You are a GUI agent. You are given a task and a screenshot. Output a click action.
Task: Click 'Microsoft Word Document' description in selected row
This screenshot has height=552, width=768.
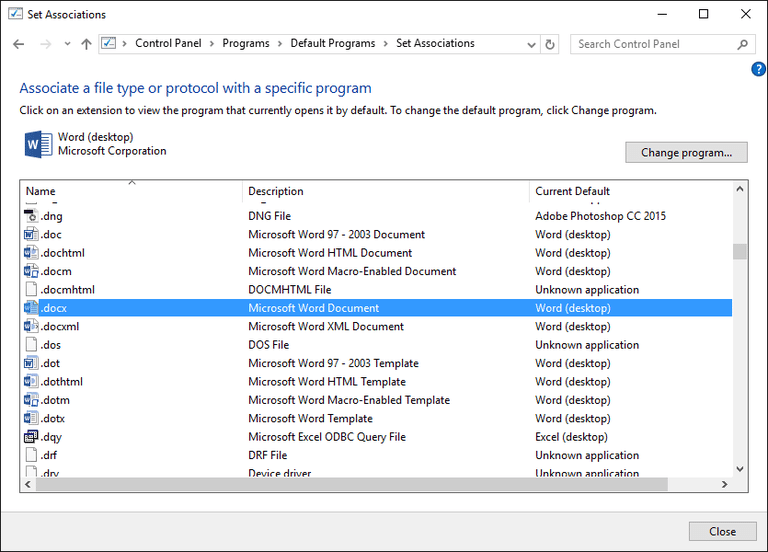point(313,308)
